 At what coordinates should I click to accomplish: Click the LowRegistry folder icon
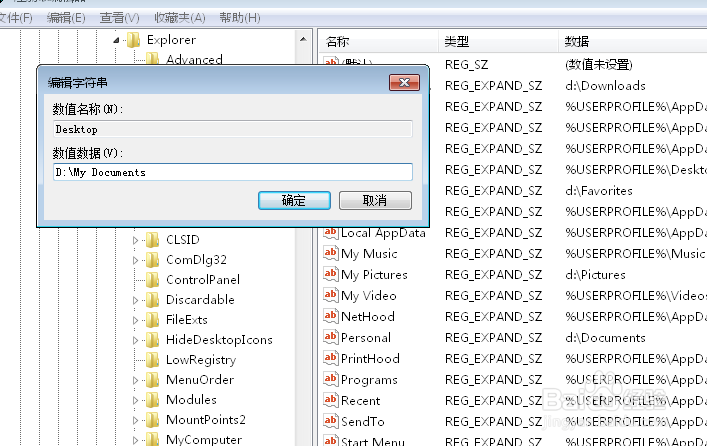point(152,359)
